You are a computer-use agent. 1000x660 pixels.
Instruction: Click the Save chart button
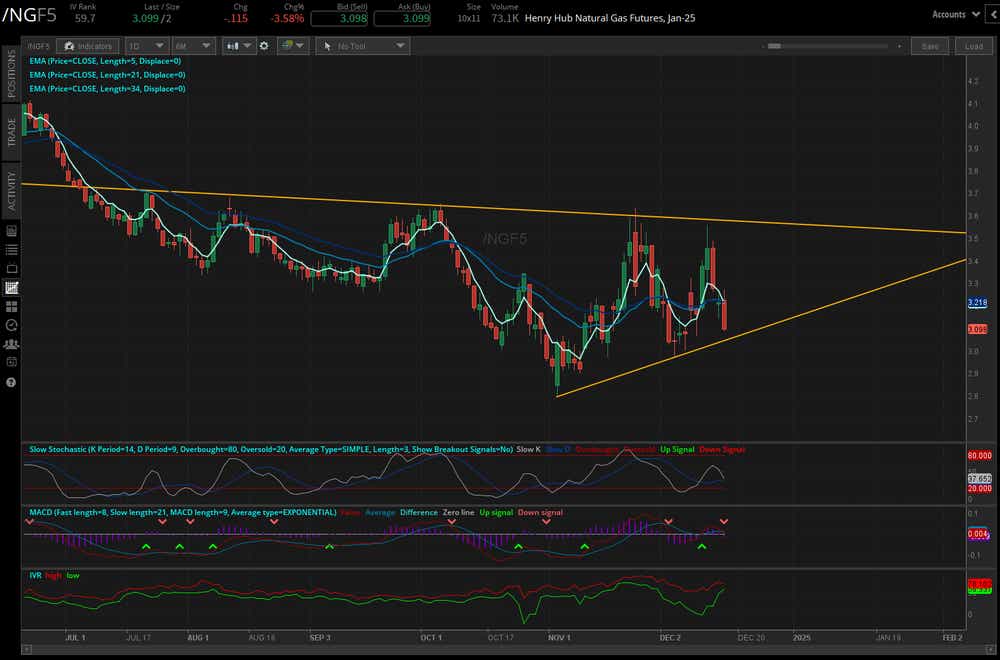coord(930,46)
